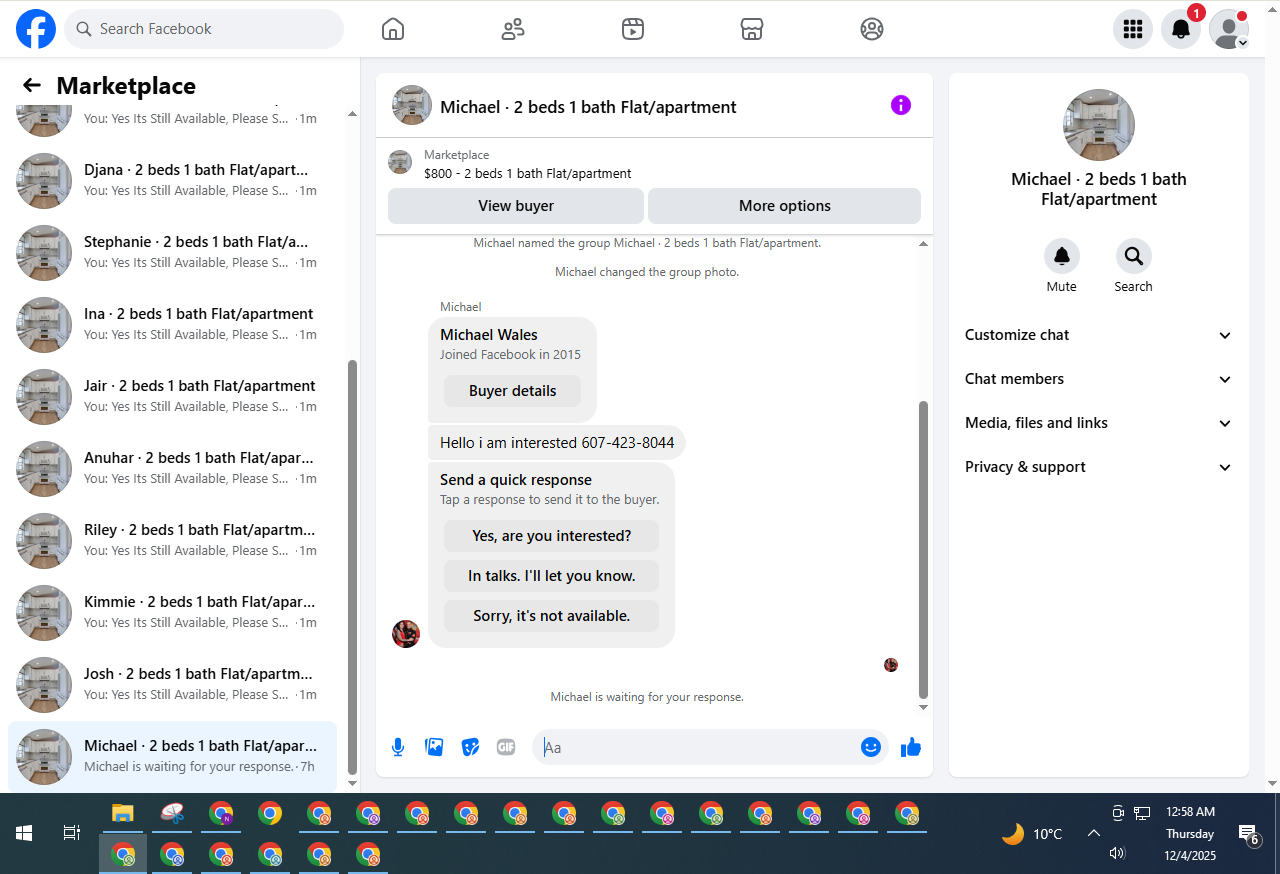Open File Explorer from the taskbar
Screen dimensions: 1280x874
click(x=123, y=813)
